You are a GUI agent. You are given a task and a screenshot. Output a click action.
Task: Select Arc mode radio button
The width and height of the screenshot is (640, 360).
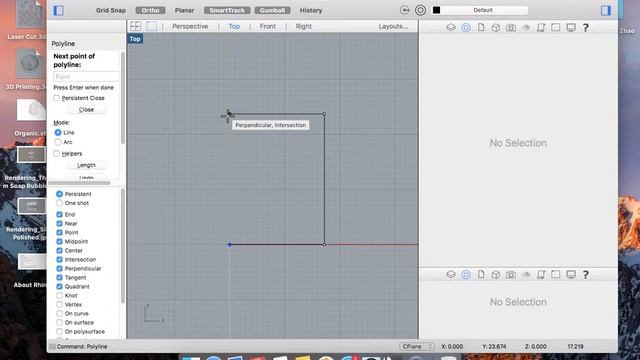[x=58, y=142]
